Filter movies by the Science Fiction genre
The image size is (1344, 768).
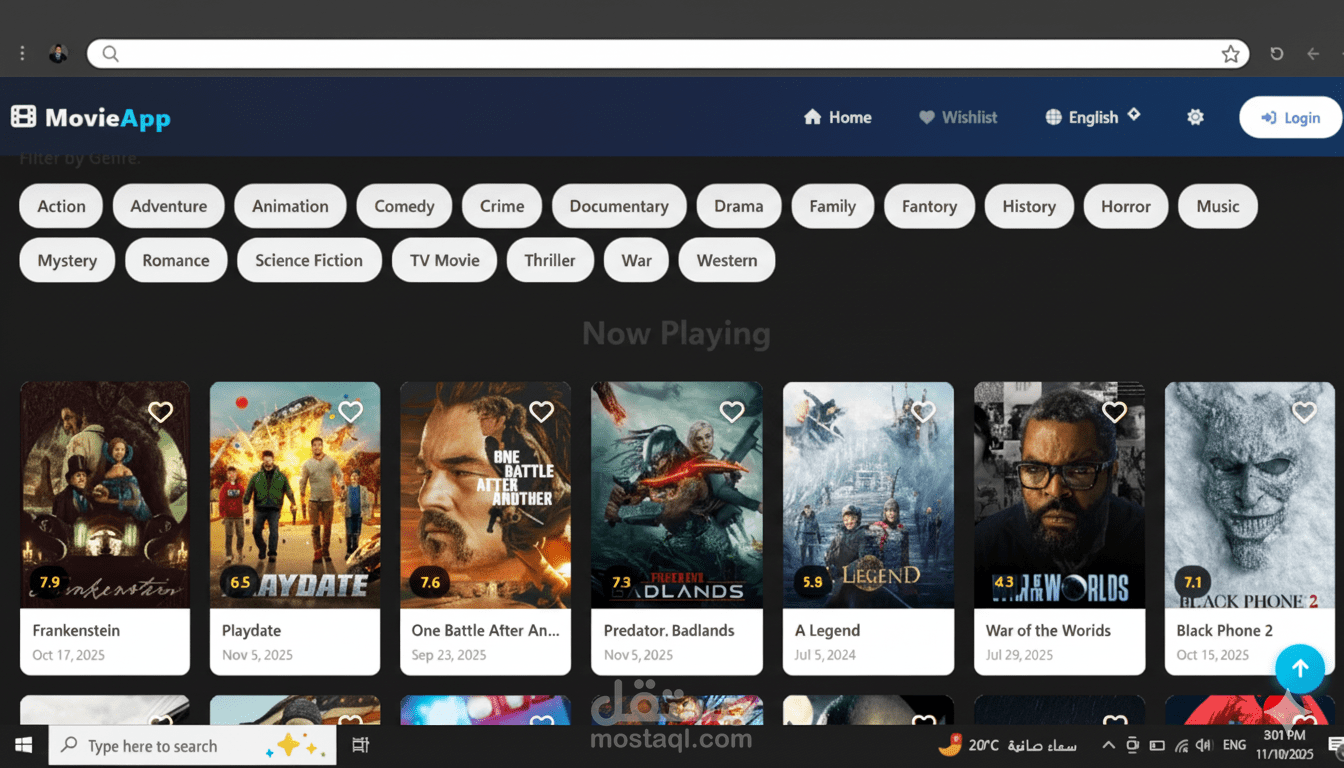[x=309, y=260]
